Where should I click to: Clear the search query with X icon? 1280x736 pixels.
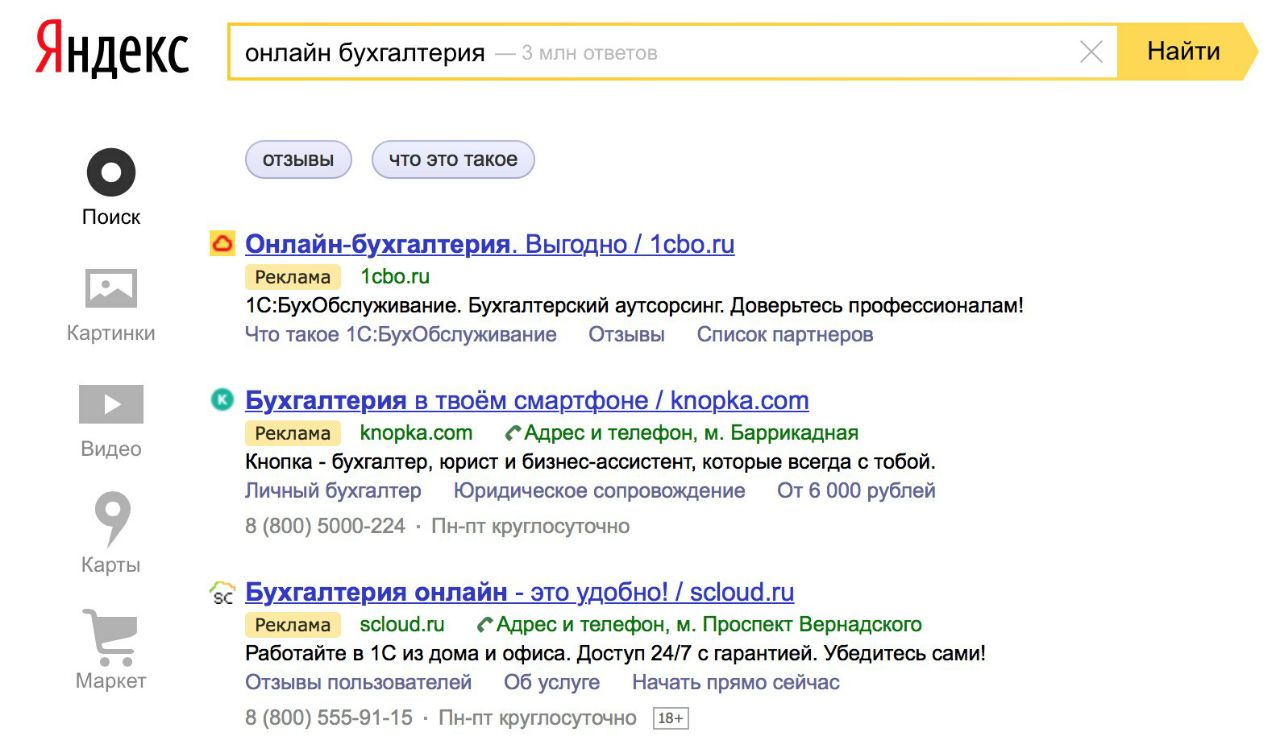[1091, 52]
